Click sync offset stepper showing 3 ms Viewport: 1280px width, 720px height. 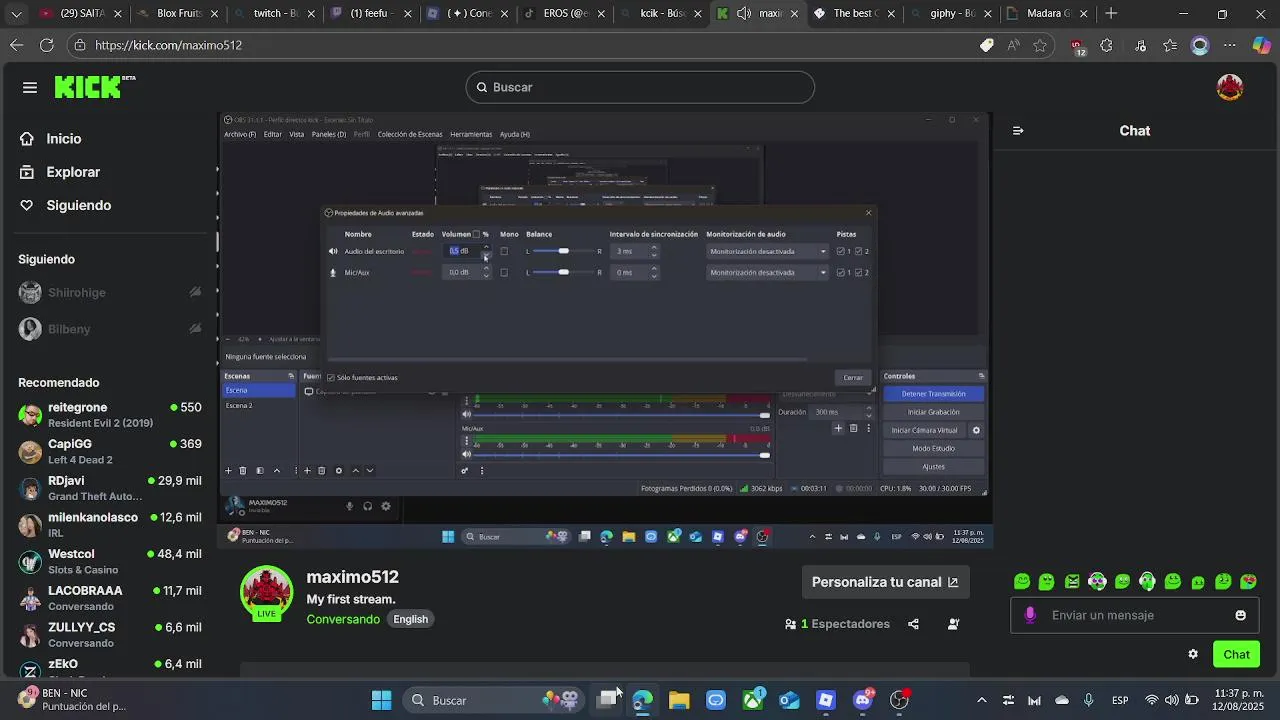coord(654,251)
